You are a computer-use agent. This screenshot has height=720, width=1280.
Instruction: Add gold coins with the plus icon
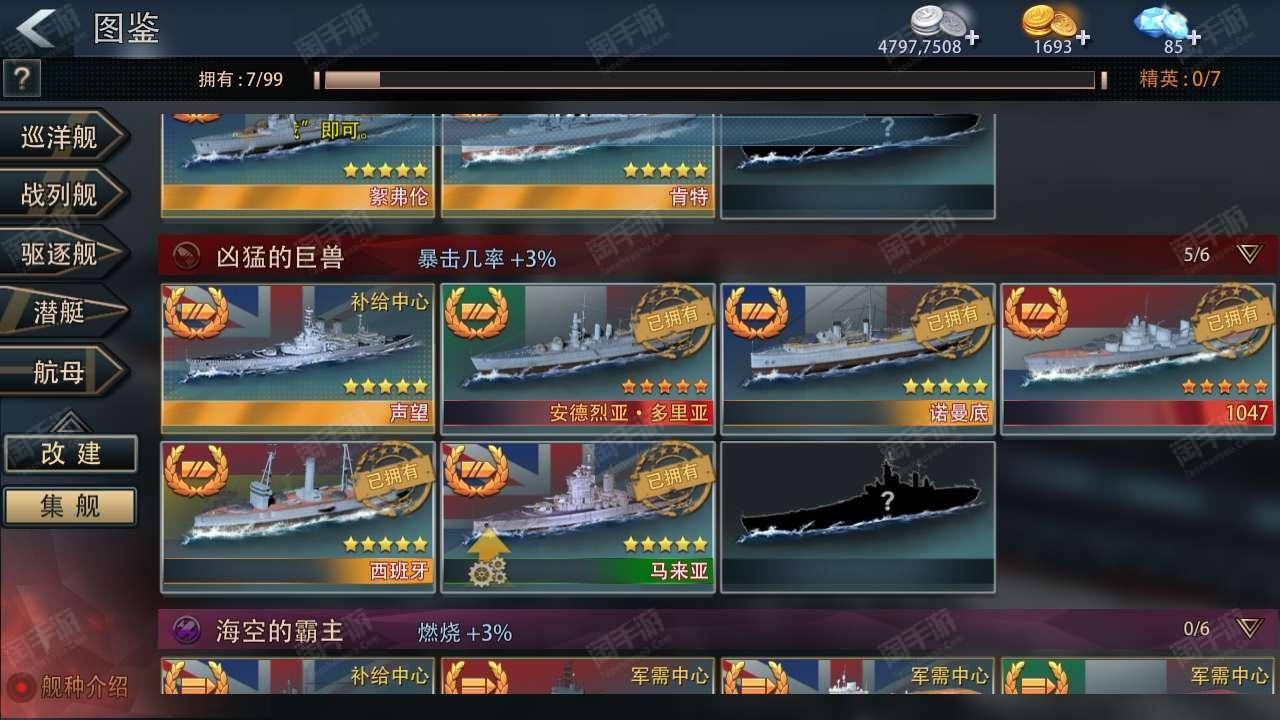click(1083, 40)
